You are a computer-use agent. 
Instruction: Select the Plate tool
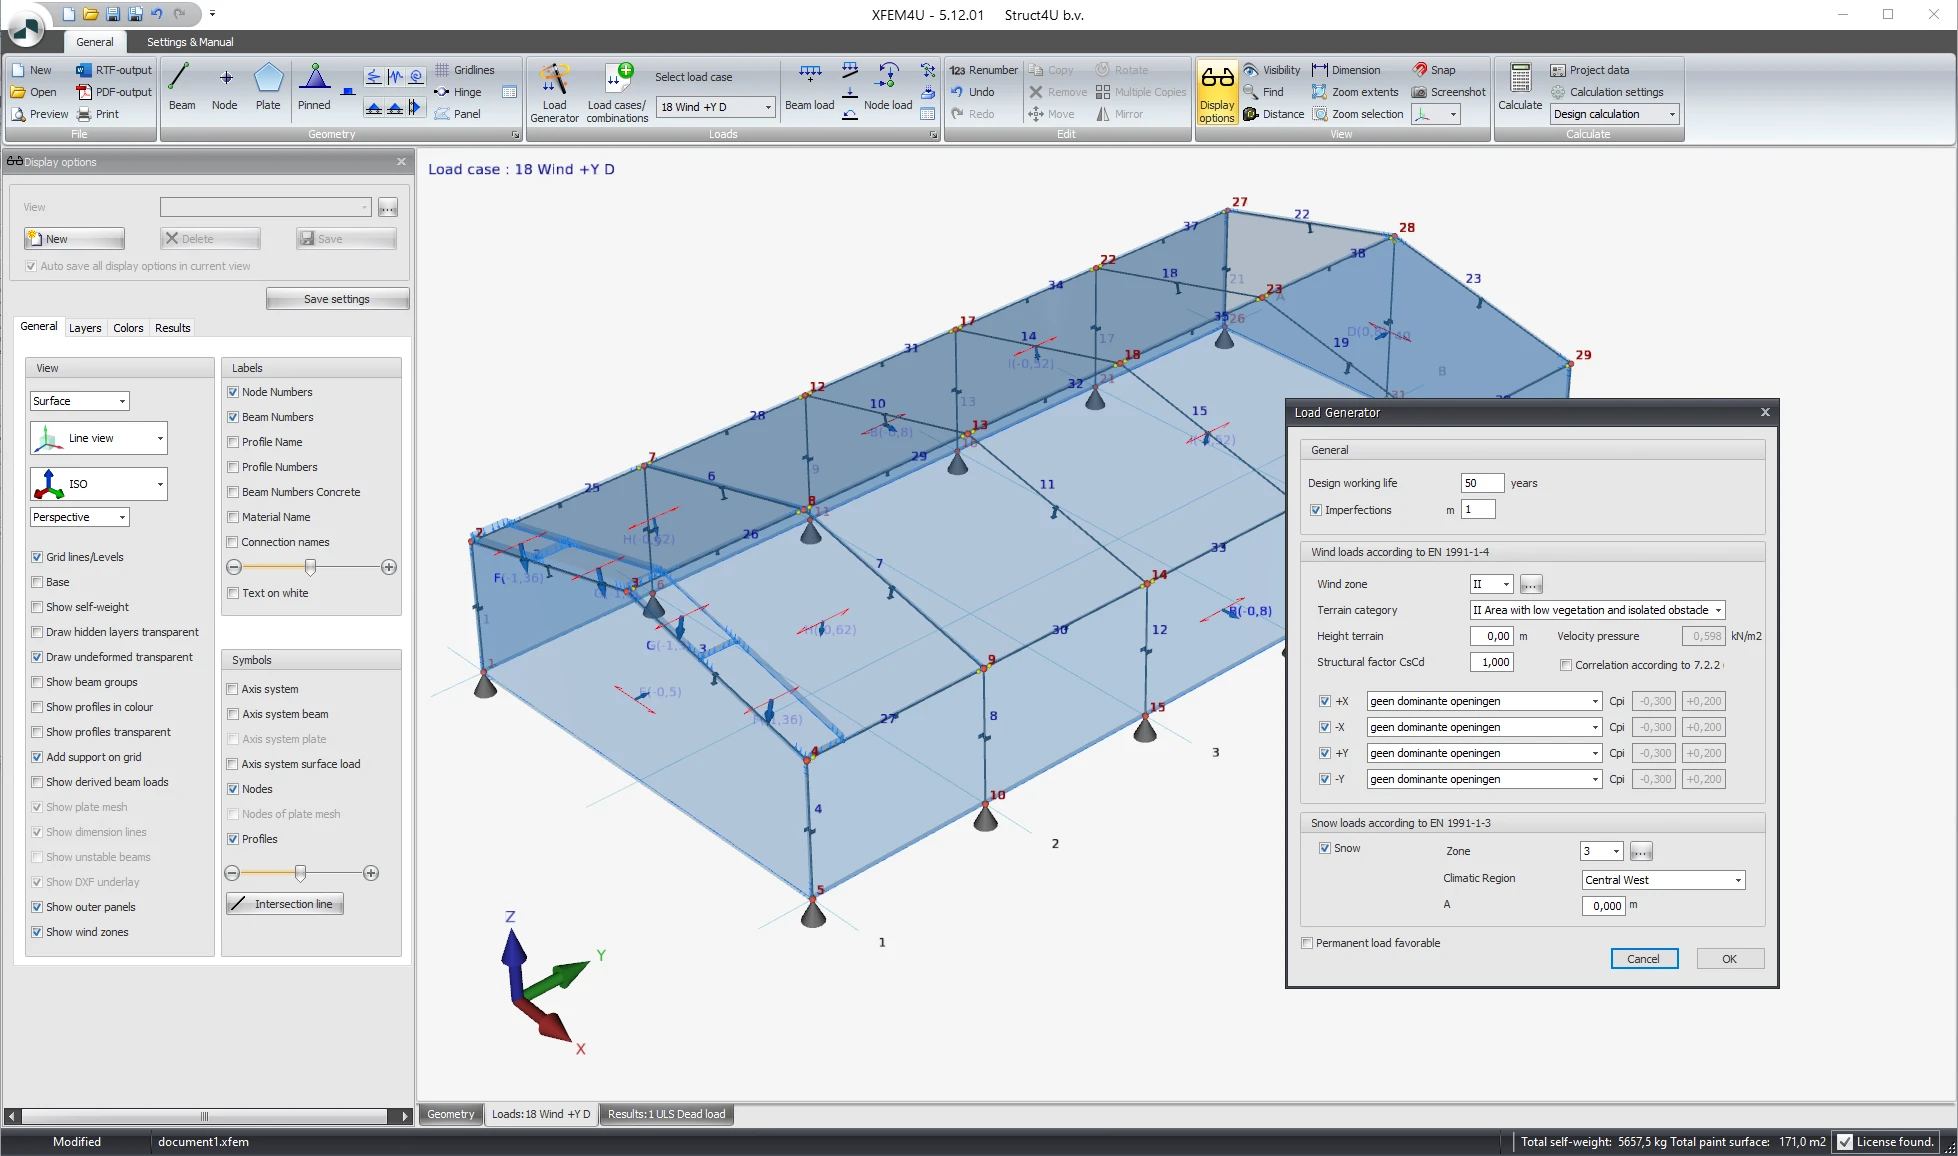click(268, 88)
